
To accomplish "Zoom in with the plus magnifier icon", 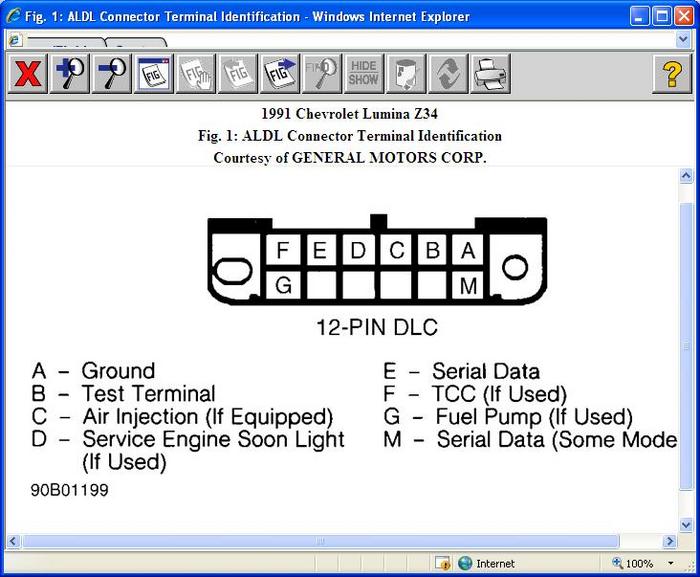I will click(x=70, y=74).
